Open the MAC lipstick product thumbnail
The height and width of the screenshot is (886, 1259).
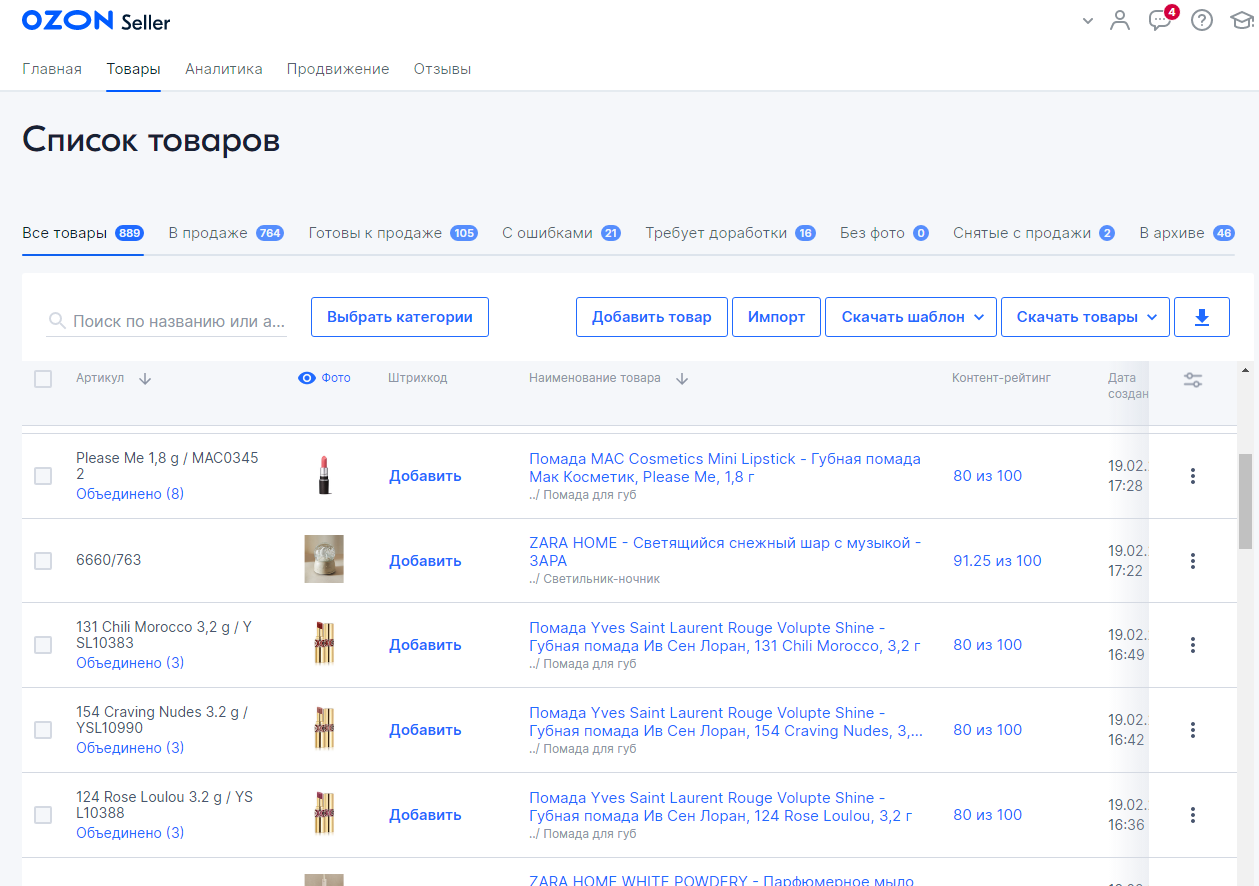pos(324,475)
